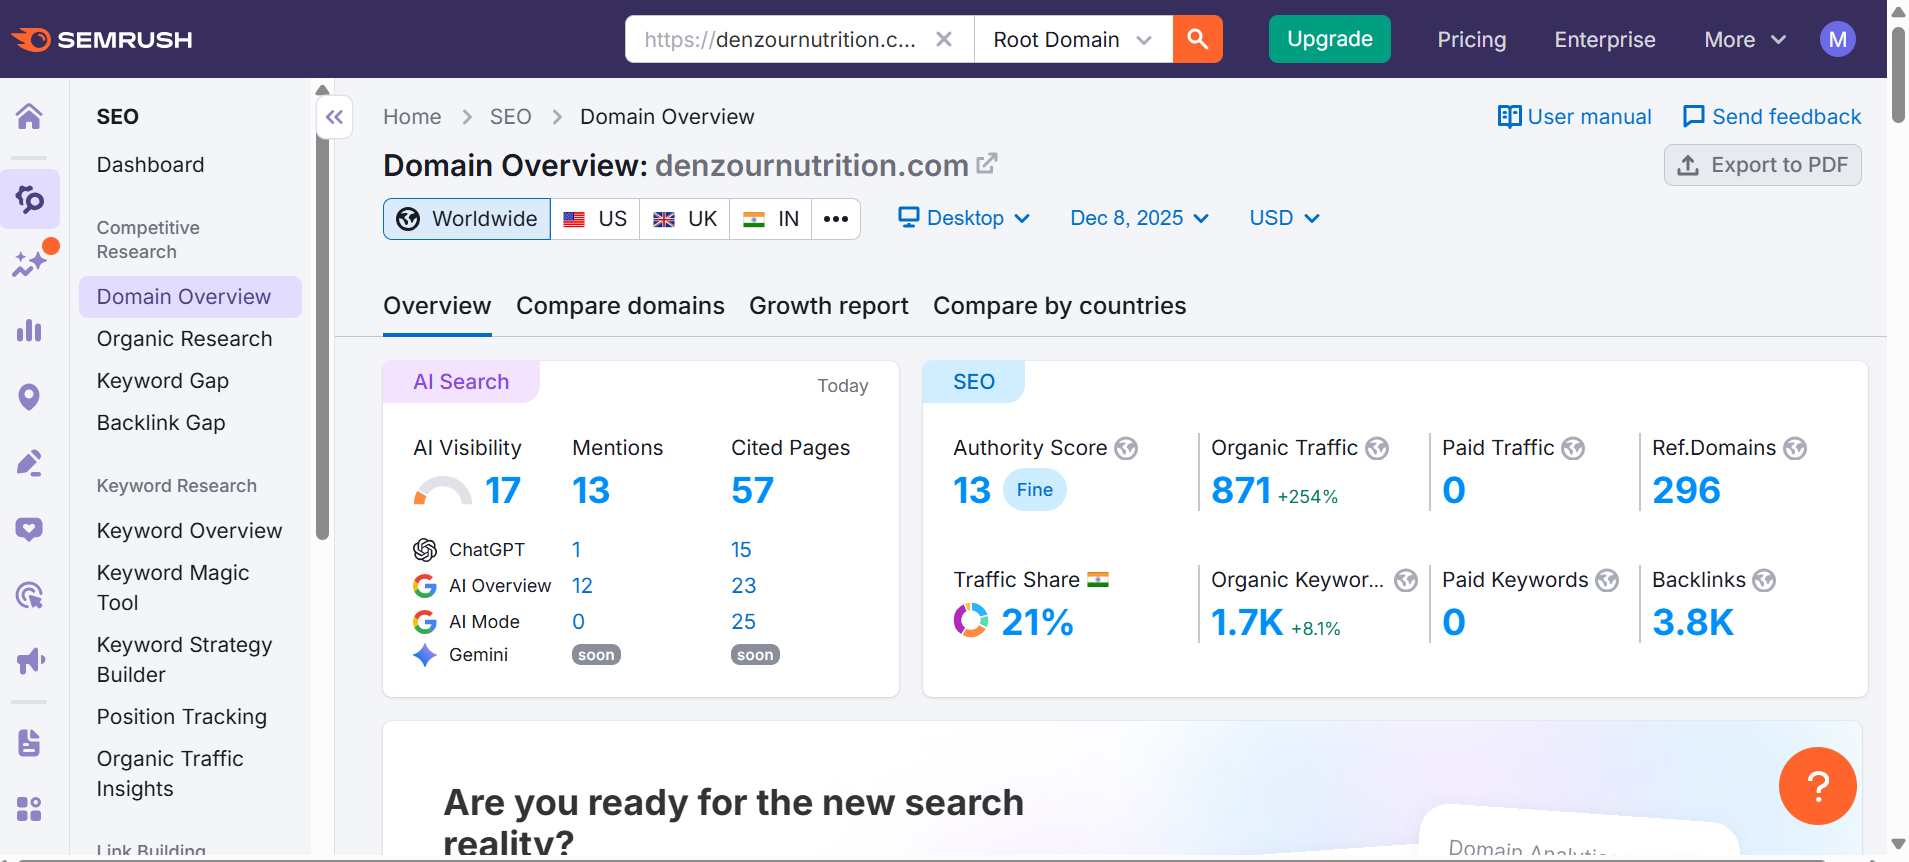Switch to Compare by countries tab
The width and height of the screenshot is (1909, 862).
tap(1060, 306)
